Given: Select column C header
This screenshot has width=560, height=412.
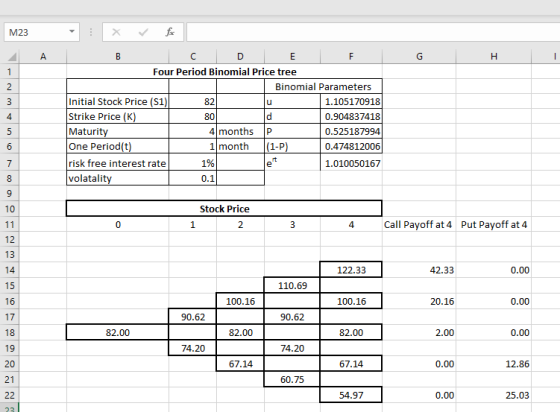Looking at the screenshot, I should (193, 56).
